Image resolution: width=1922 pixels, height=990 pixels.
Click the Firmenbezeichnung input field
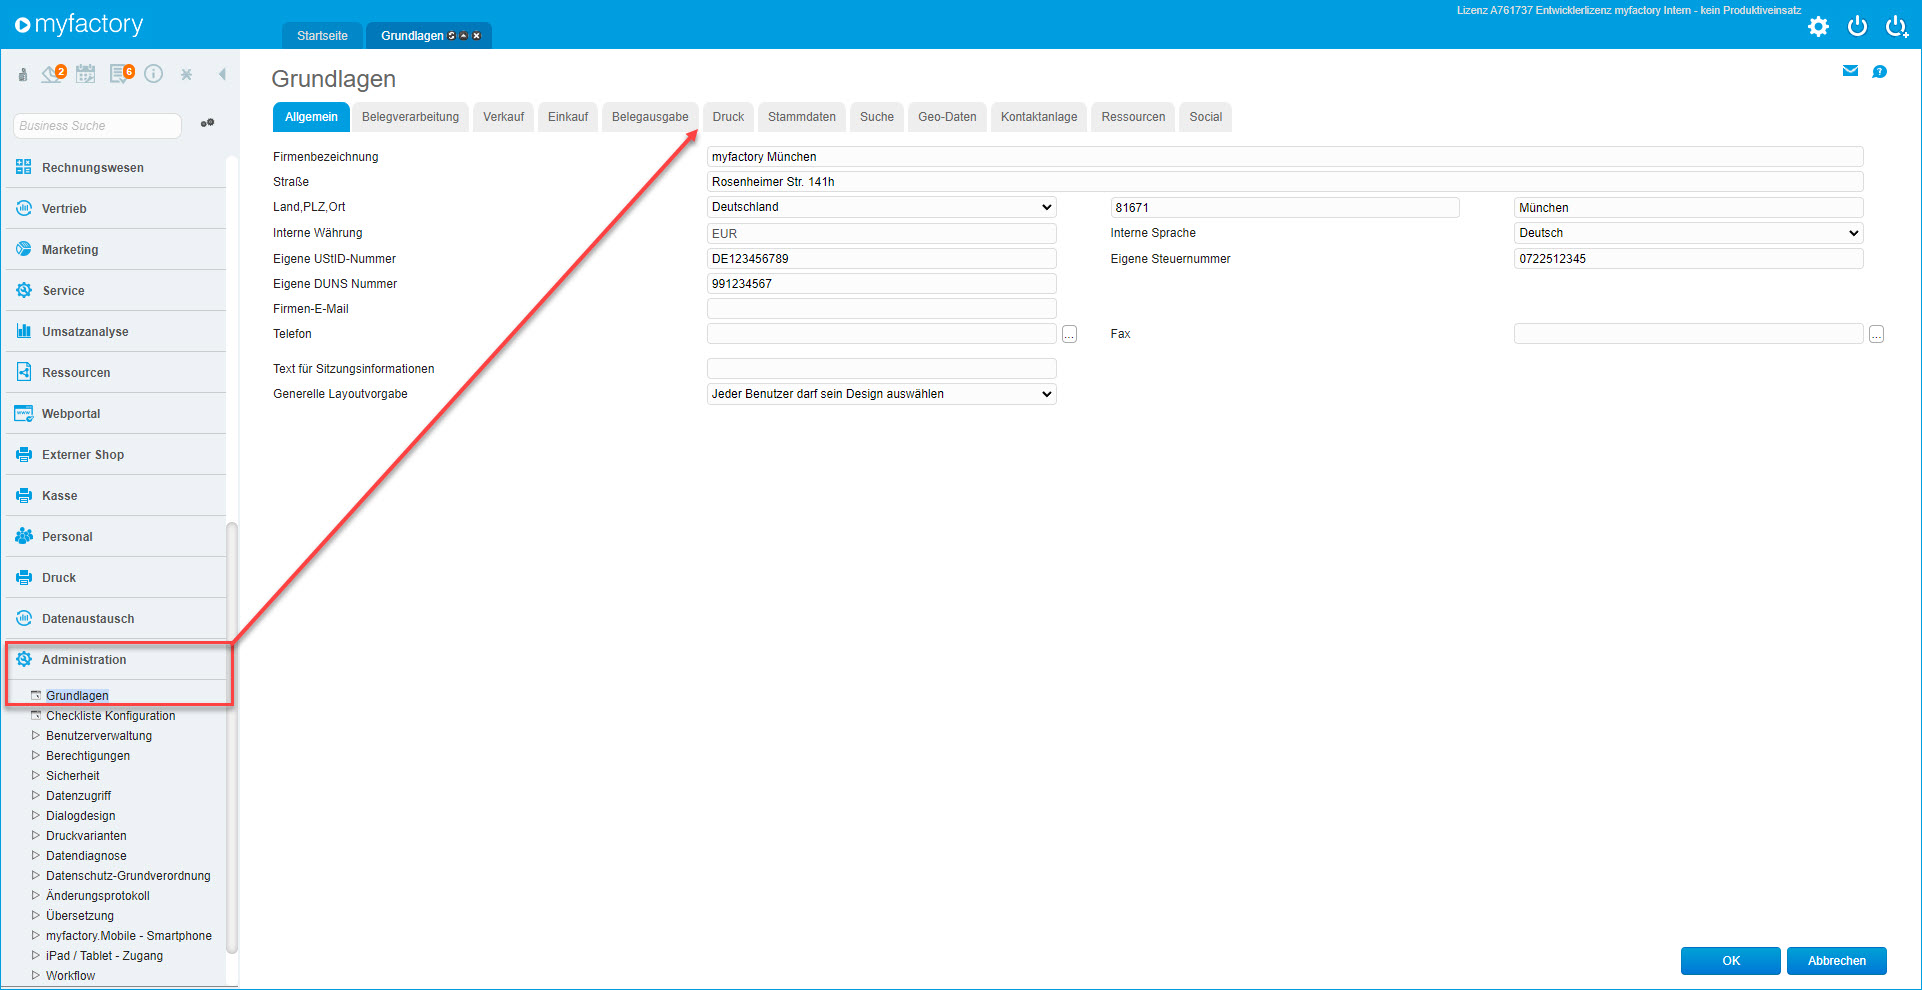(1285, 157)
